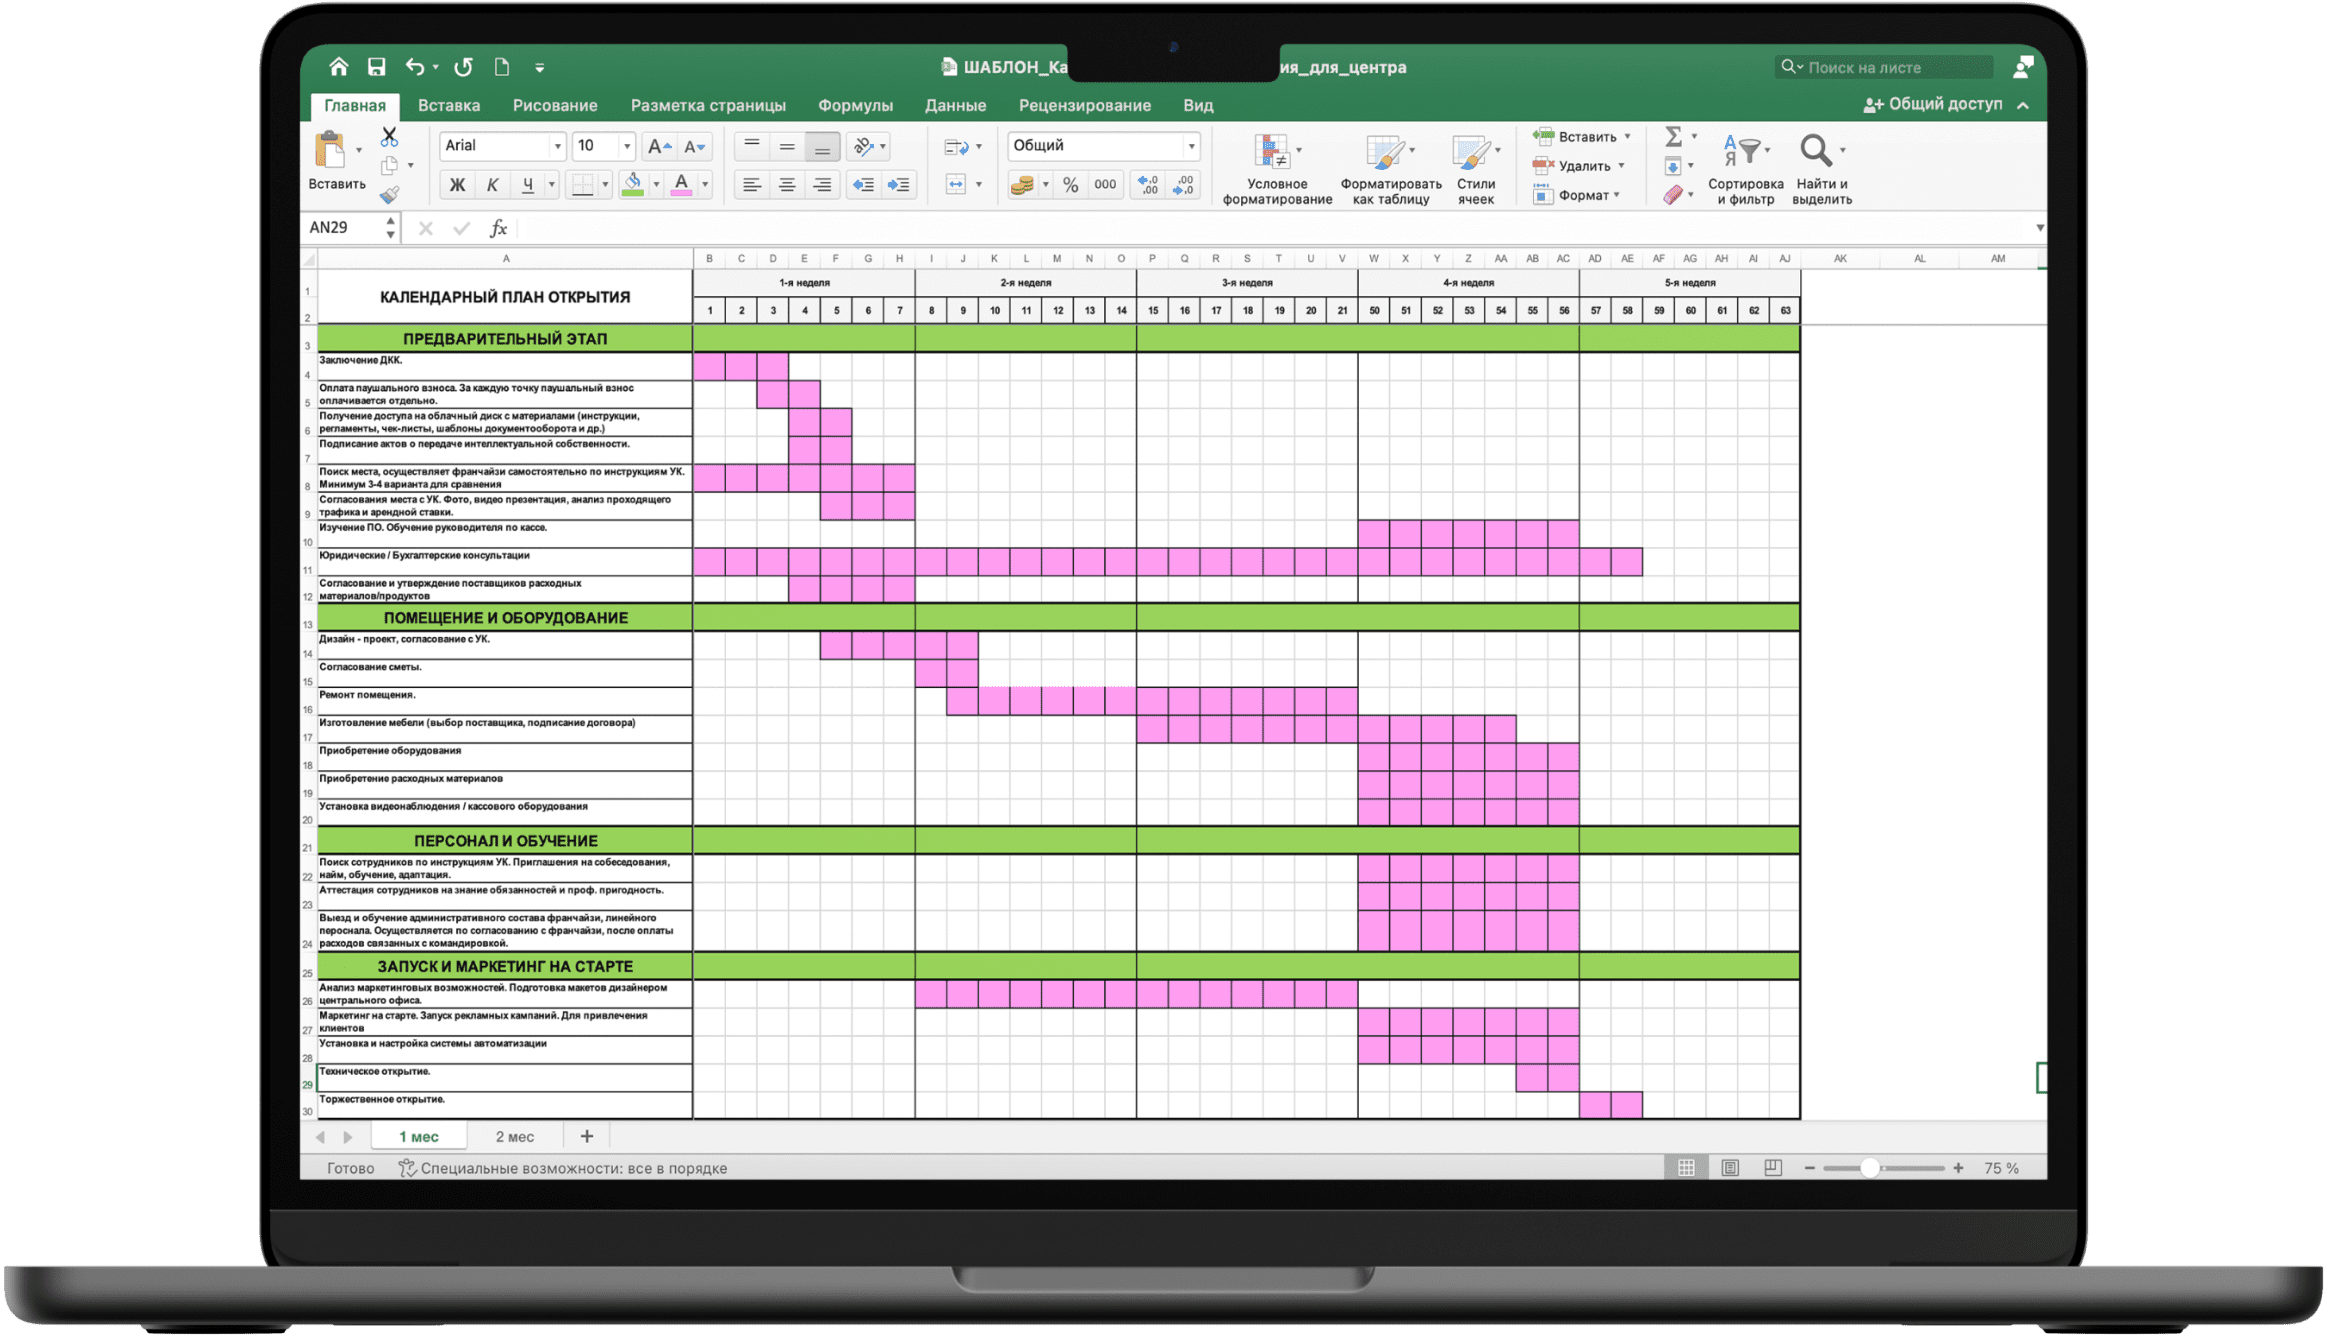
Task: Select the Format Painter brush icon
Action: [389, 195]
